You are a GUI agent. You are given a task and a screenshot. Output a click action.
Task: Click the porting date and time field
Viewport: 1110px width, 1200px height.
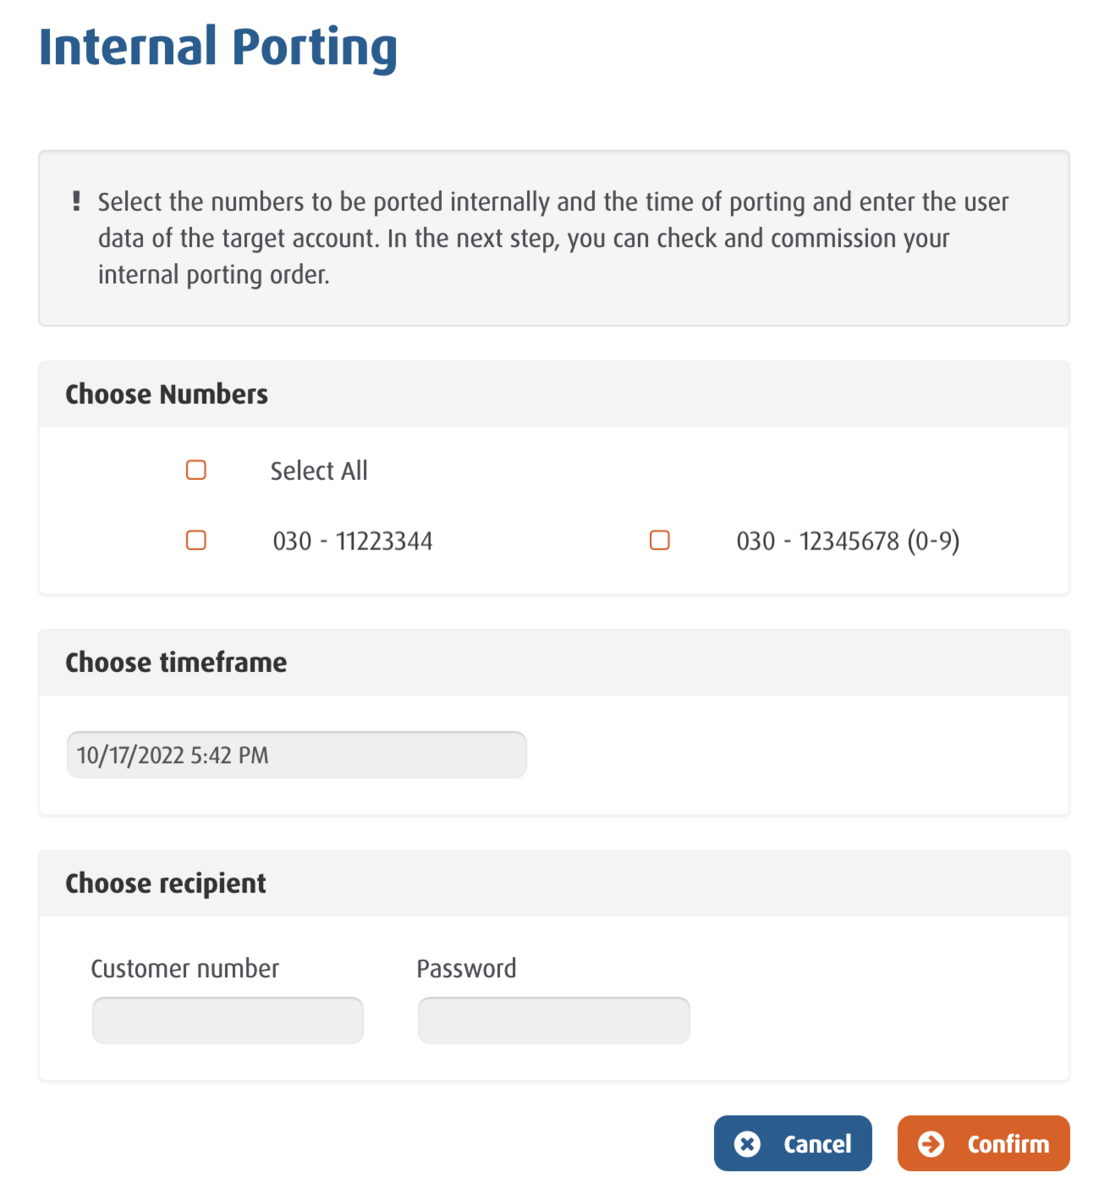coord(296,755)
